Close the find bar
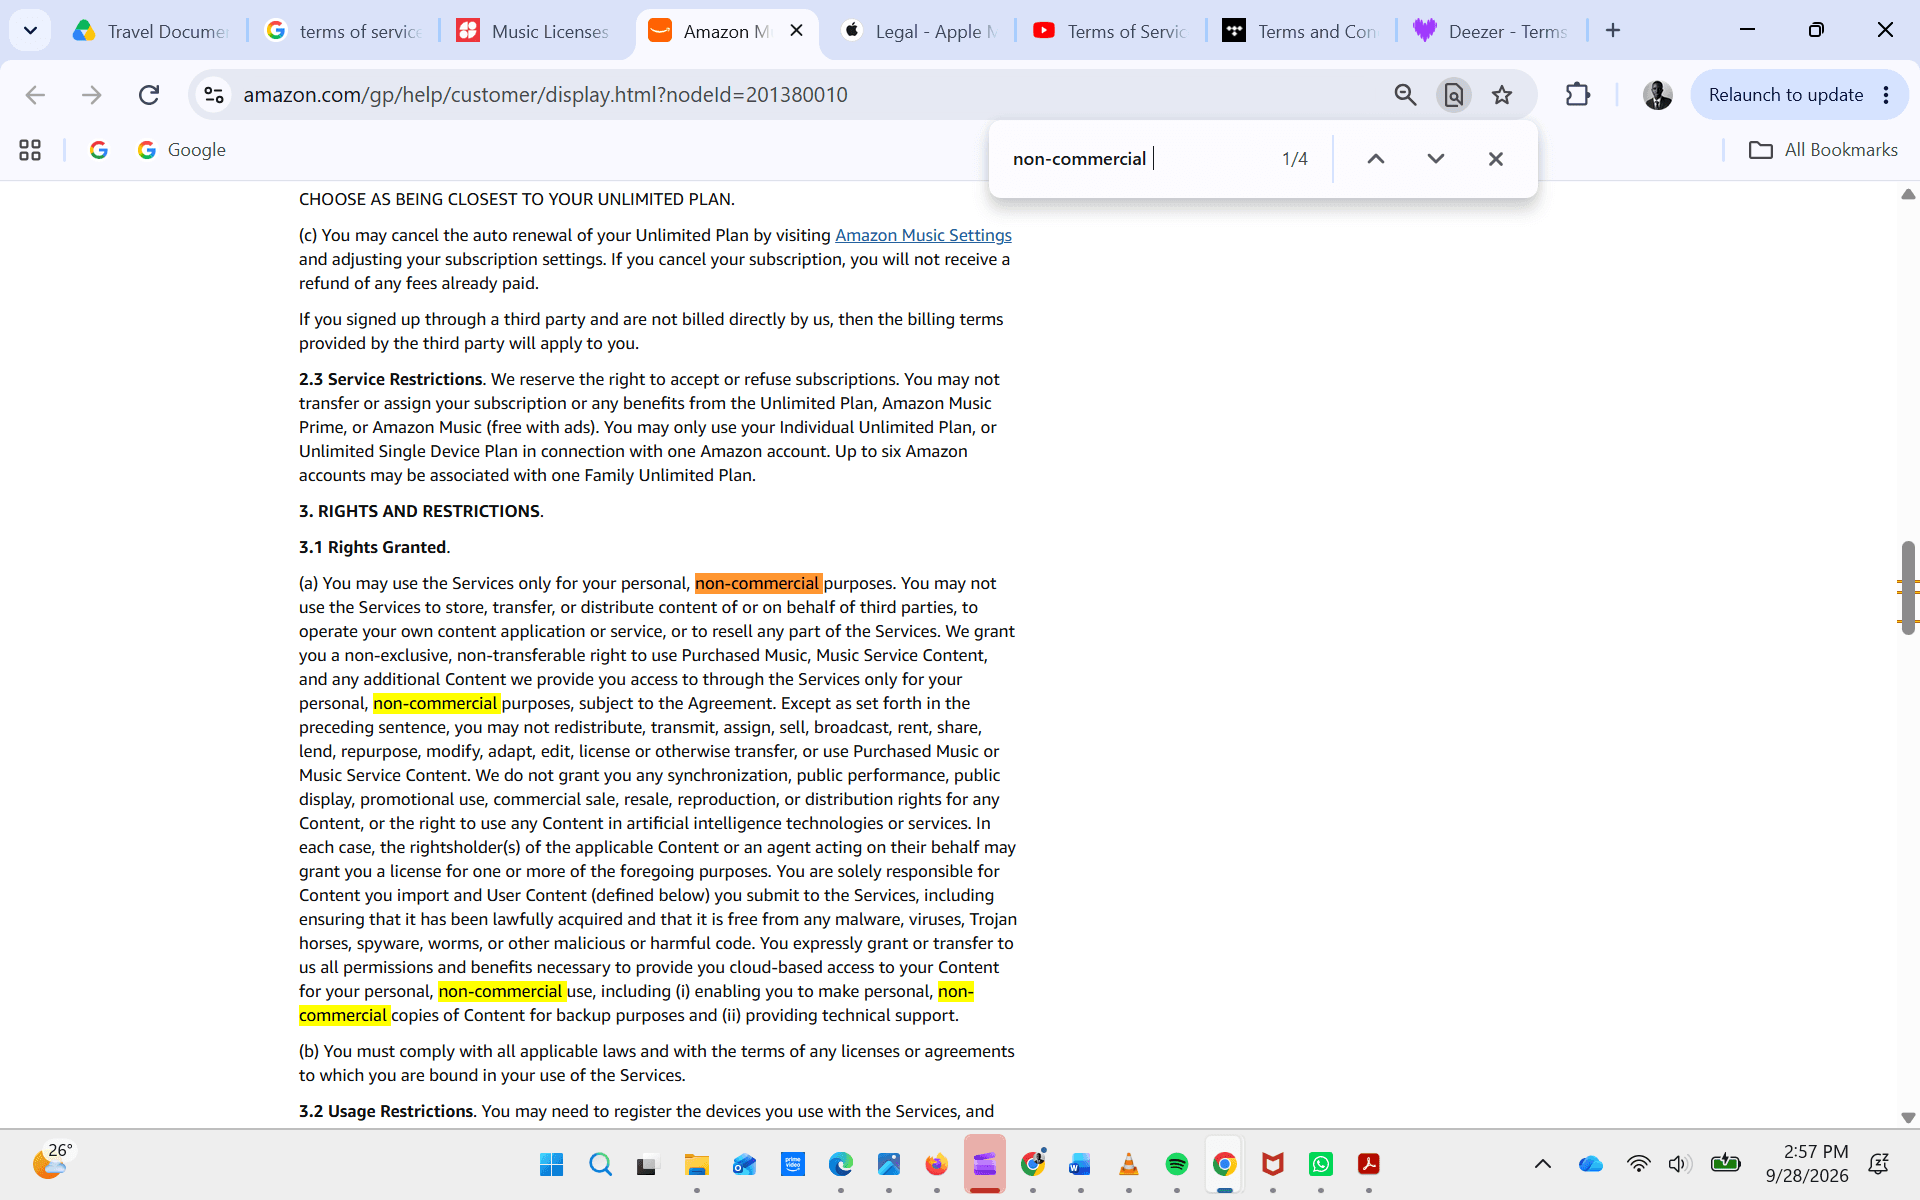1920x1200 pixels. [1495, 159]
